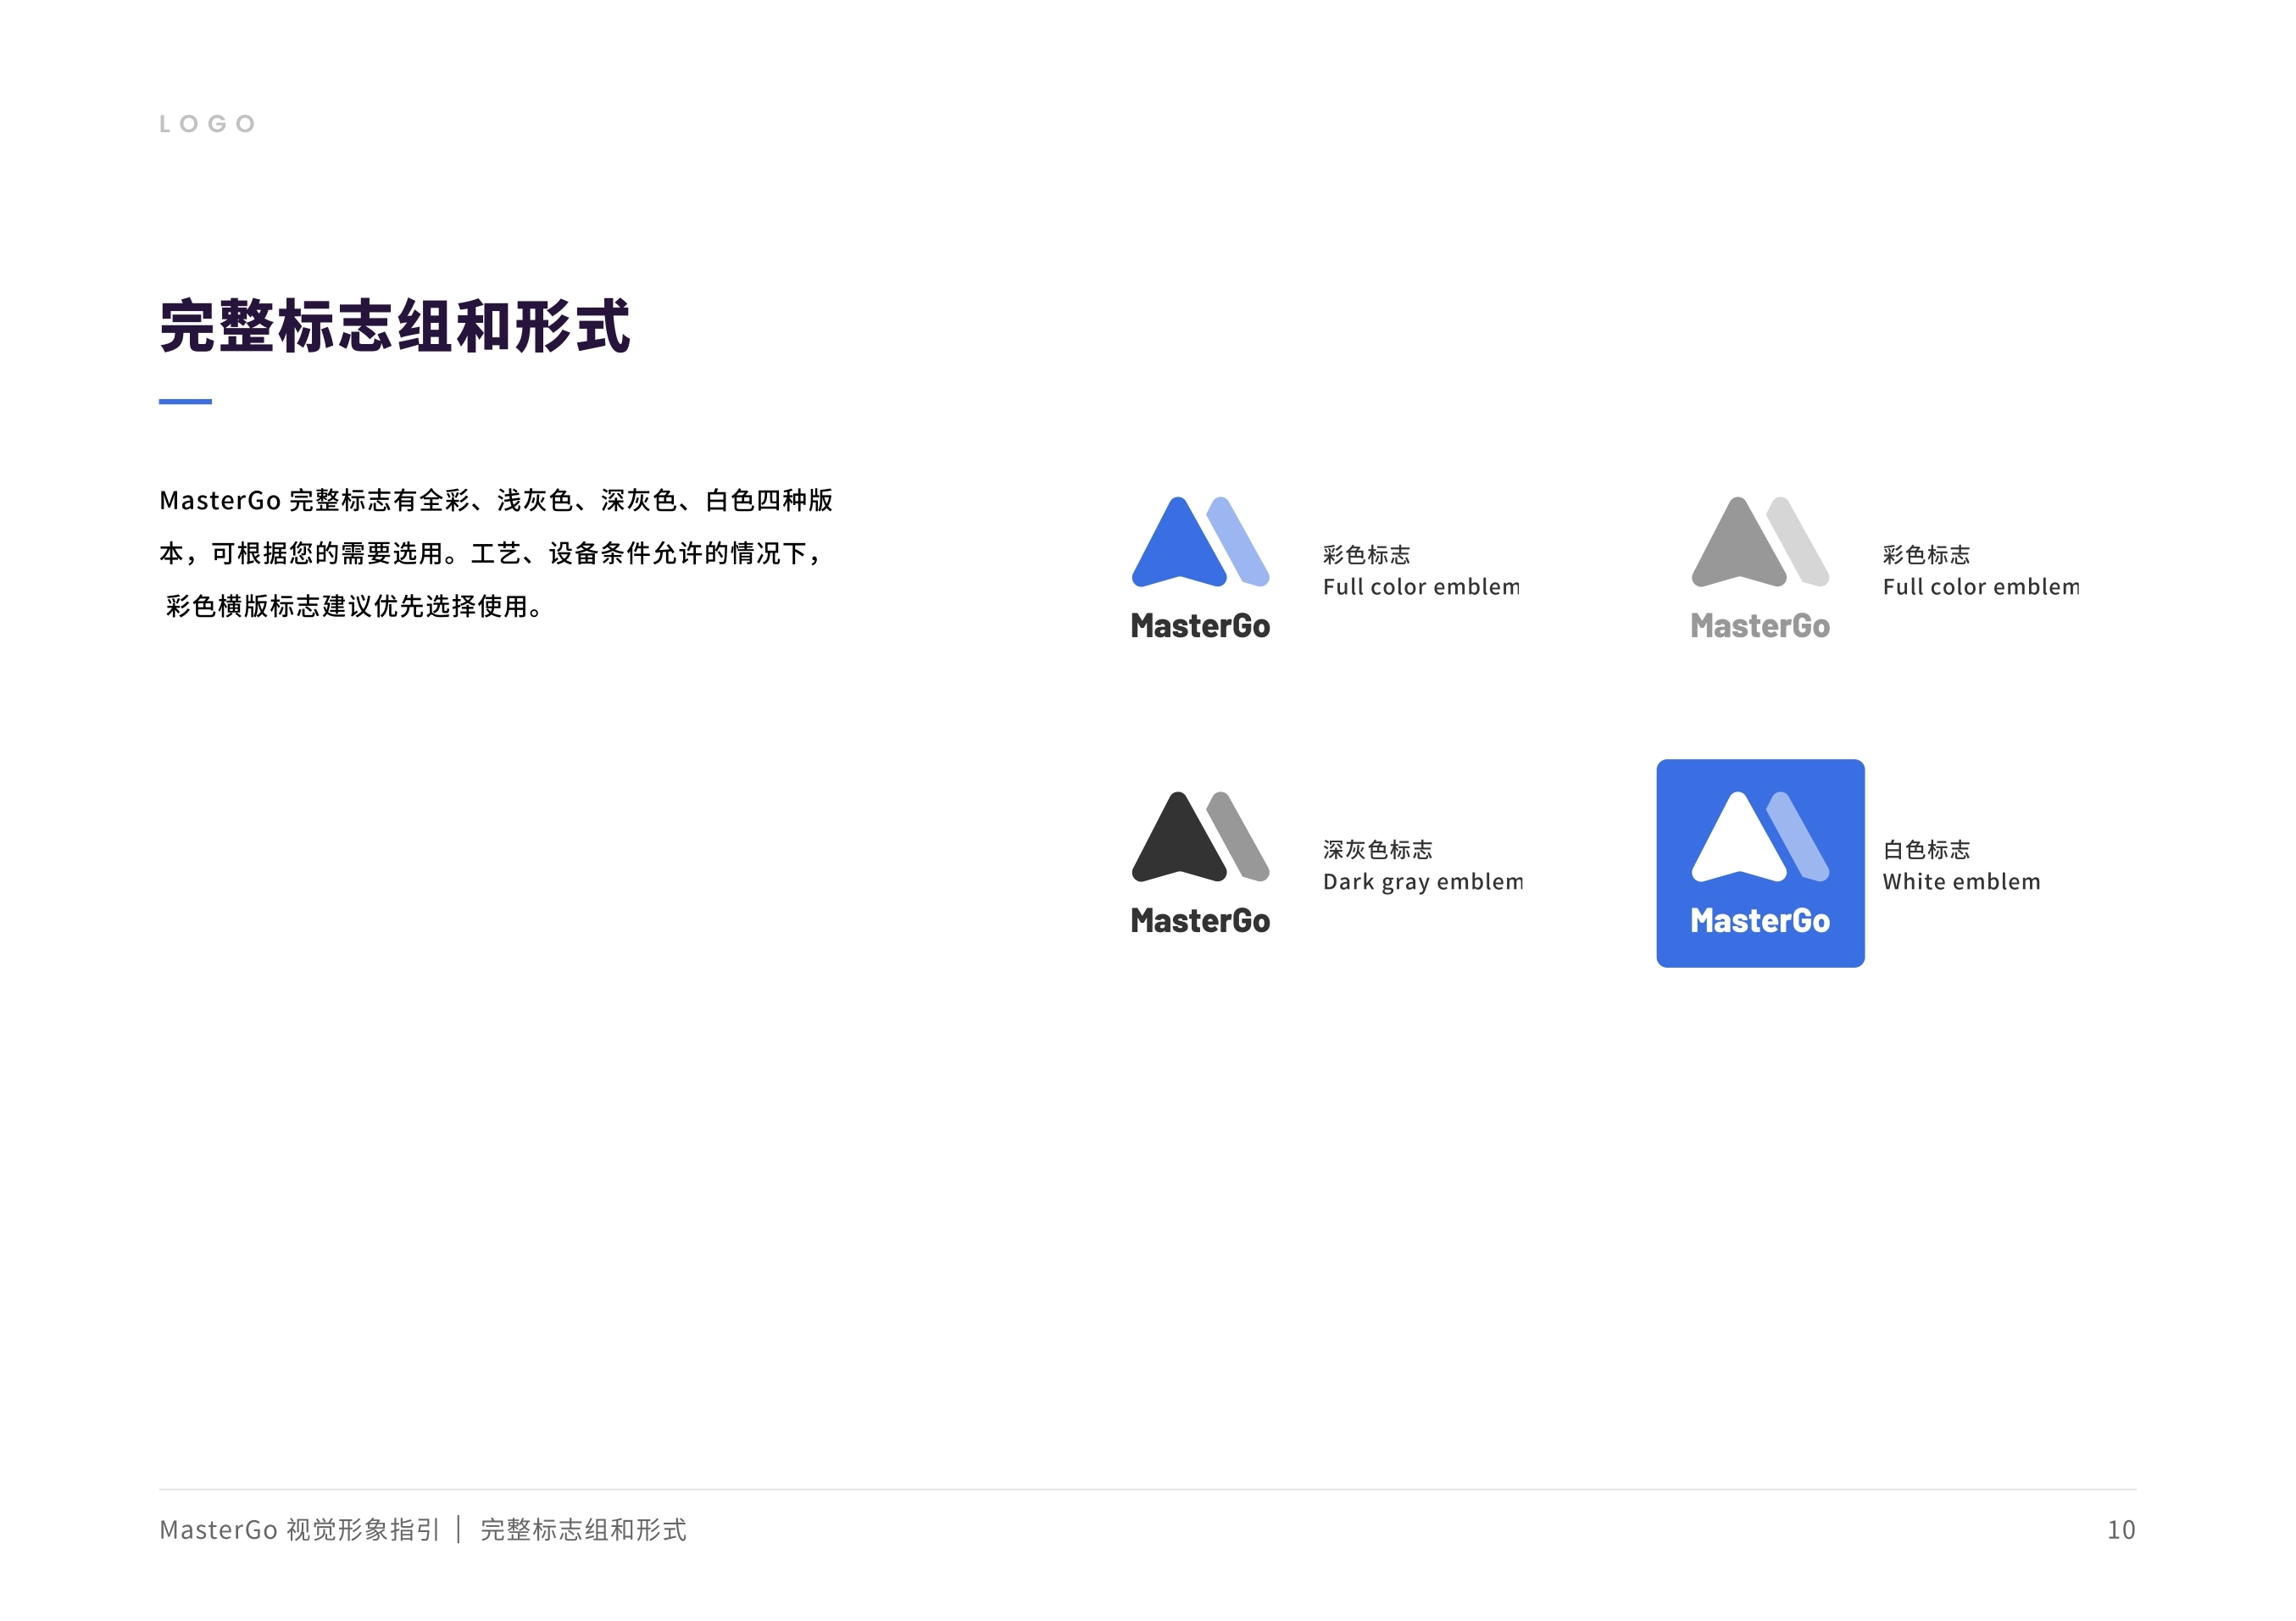Click the 'White emblem' label

(1961, 882)
